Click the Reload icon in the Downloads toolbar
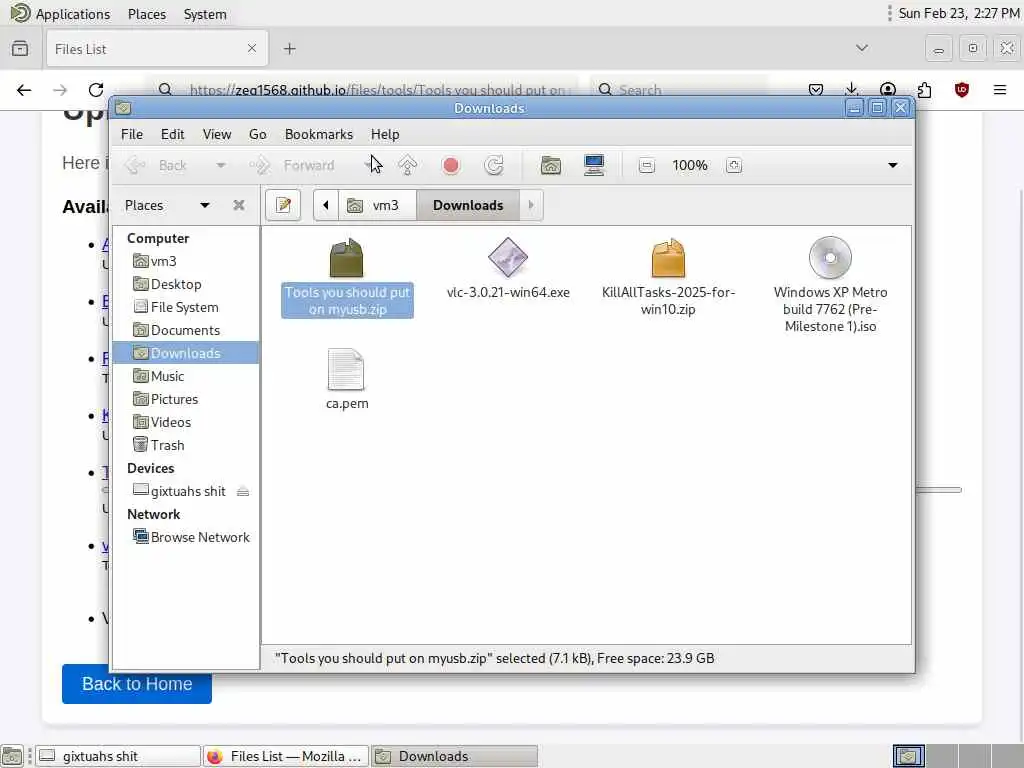 tap(494, 165)
